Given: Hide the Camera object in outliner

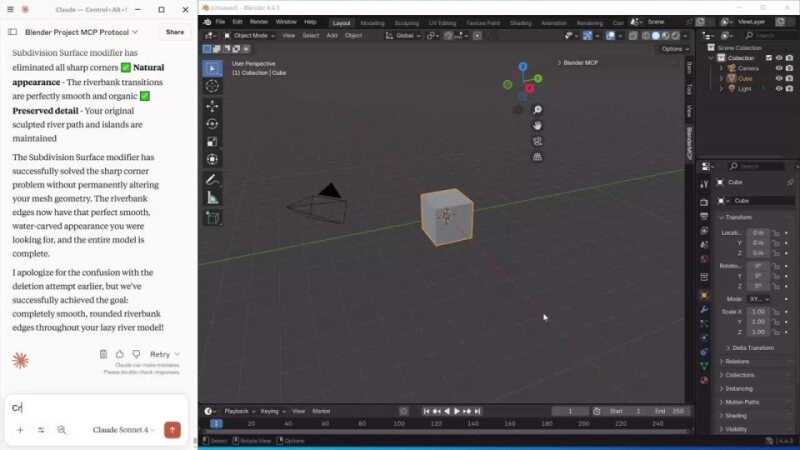Looking at the screenshot, I should click(x=779, y=68).
